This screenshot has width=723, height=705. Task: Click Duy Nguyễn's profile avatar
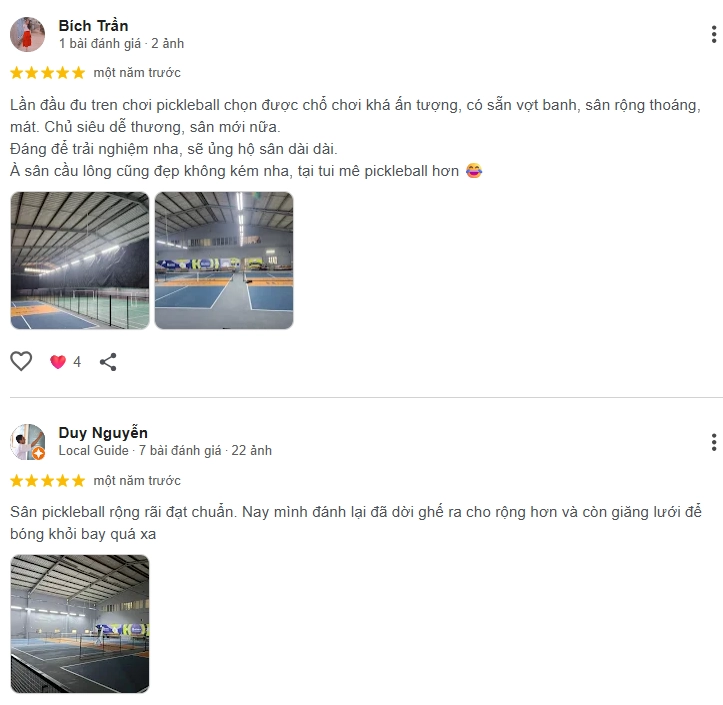[28, 442]
